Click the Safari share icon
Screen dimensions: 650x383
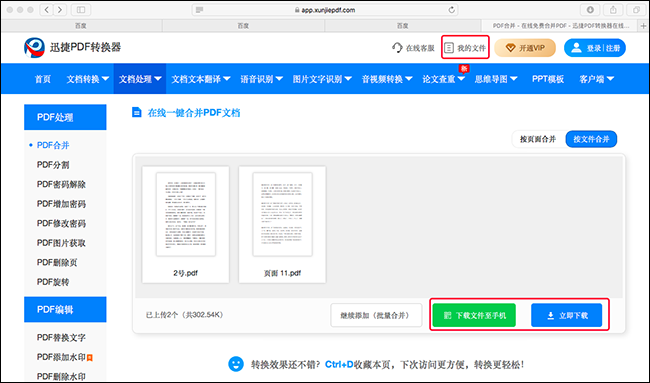(x=613, y=10)
